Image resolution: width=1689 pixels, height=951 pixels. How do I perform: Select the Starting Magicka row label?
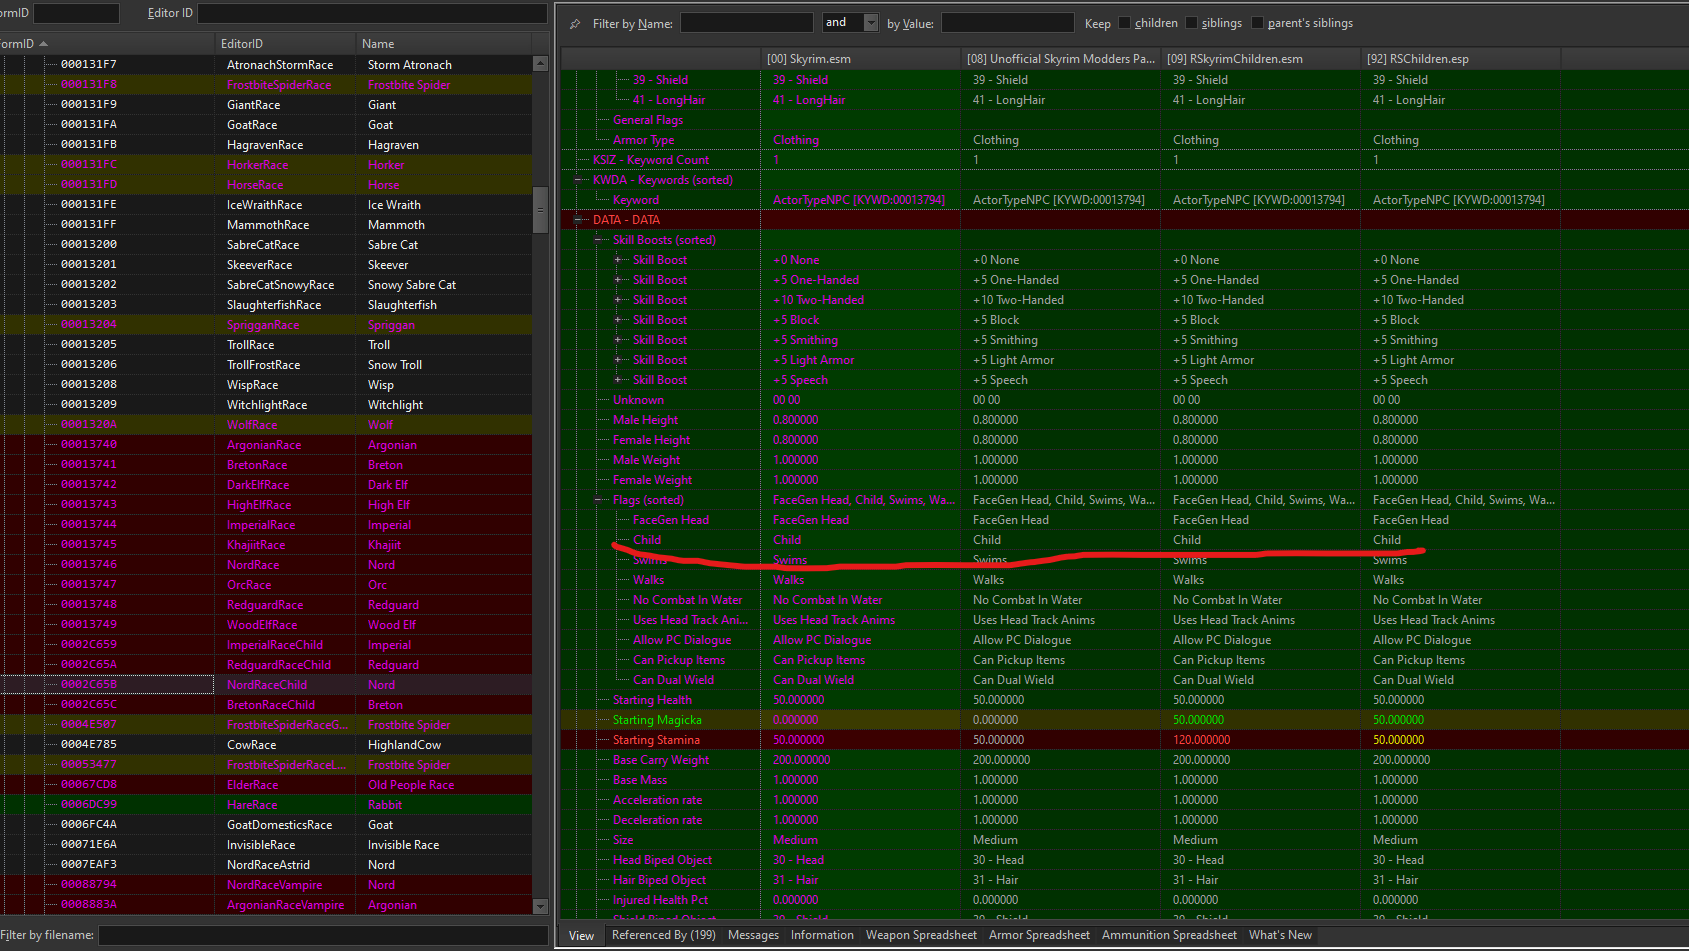click(x=657, y=720)
